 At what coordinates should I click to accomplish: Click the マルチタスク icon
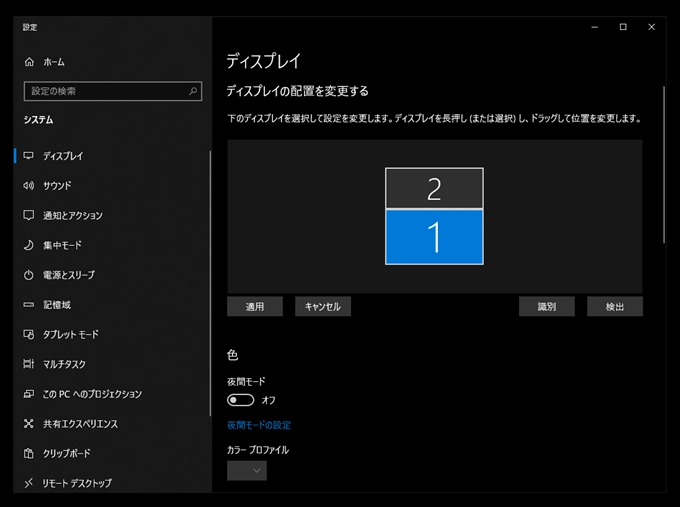tap(29, 364)
